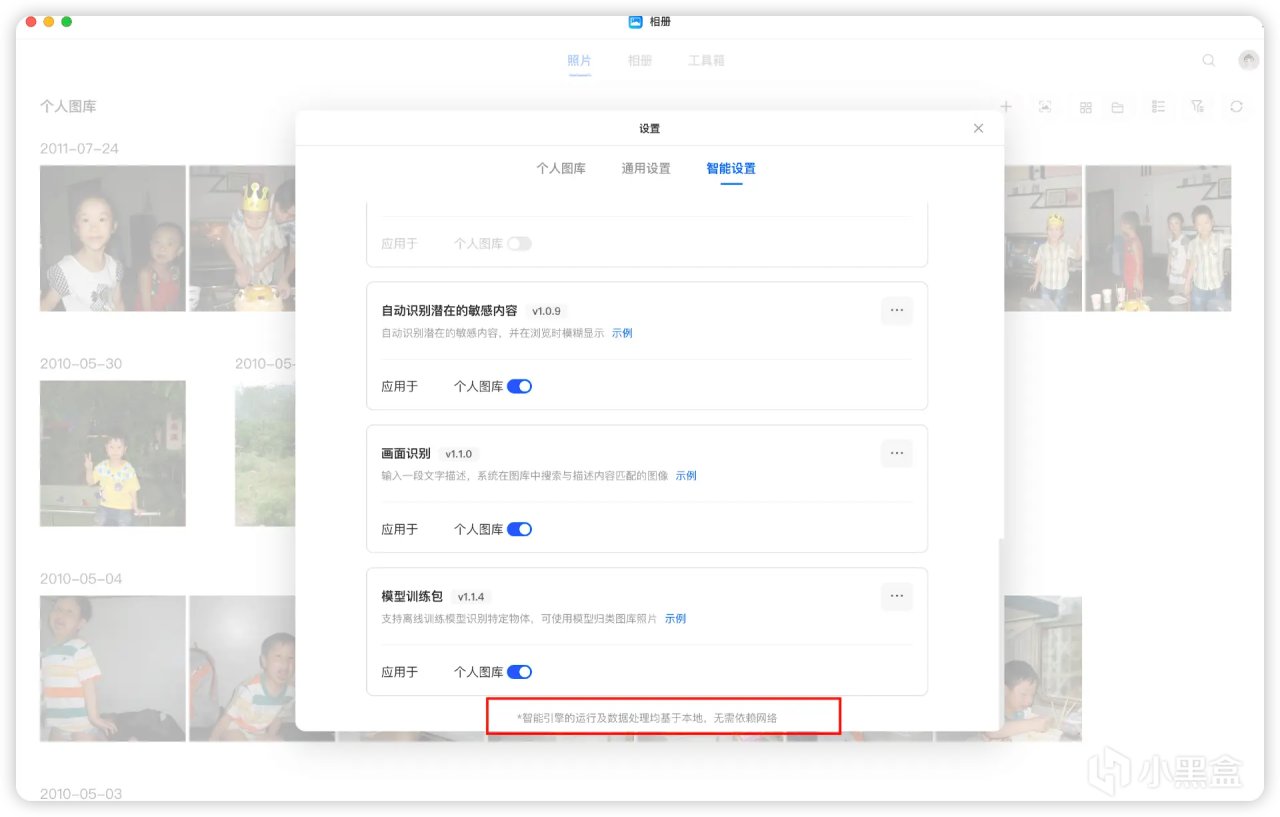Click the 2011-07-24 date heading

pyautogui.click(x=79, y=149)
